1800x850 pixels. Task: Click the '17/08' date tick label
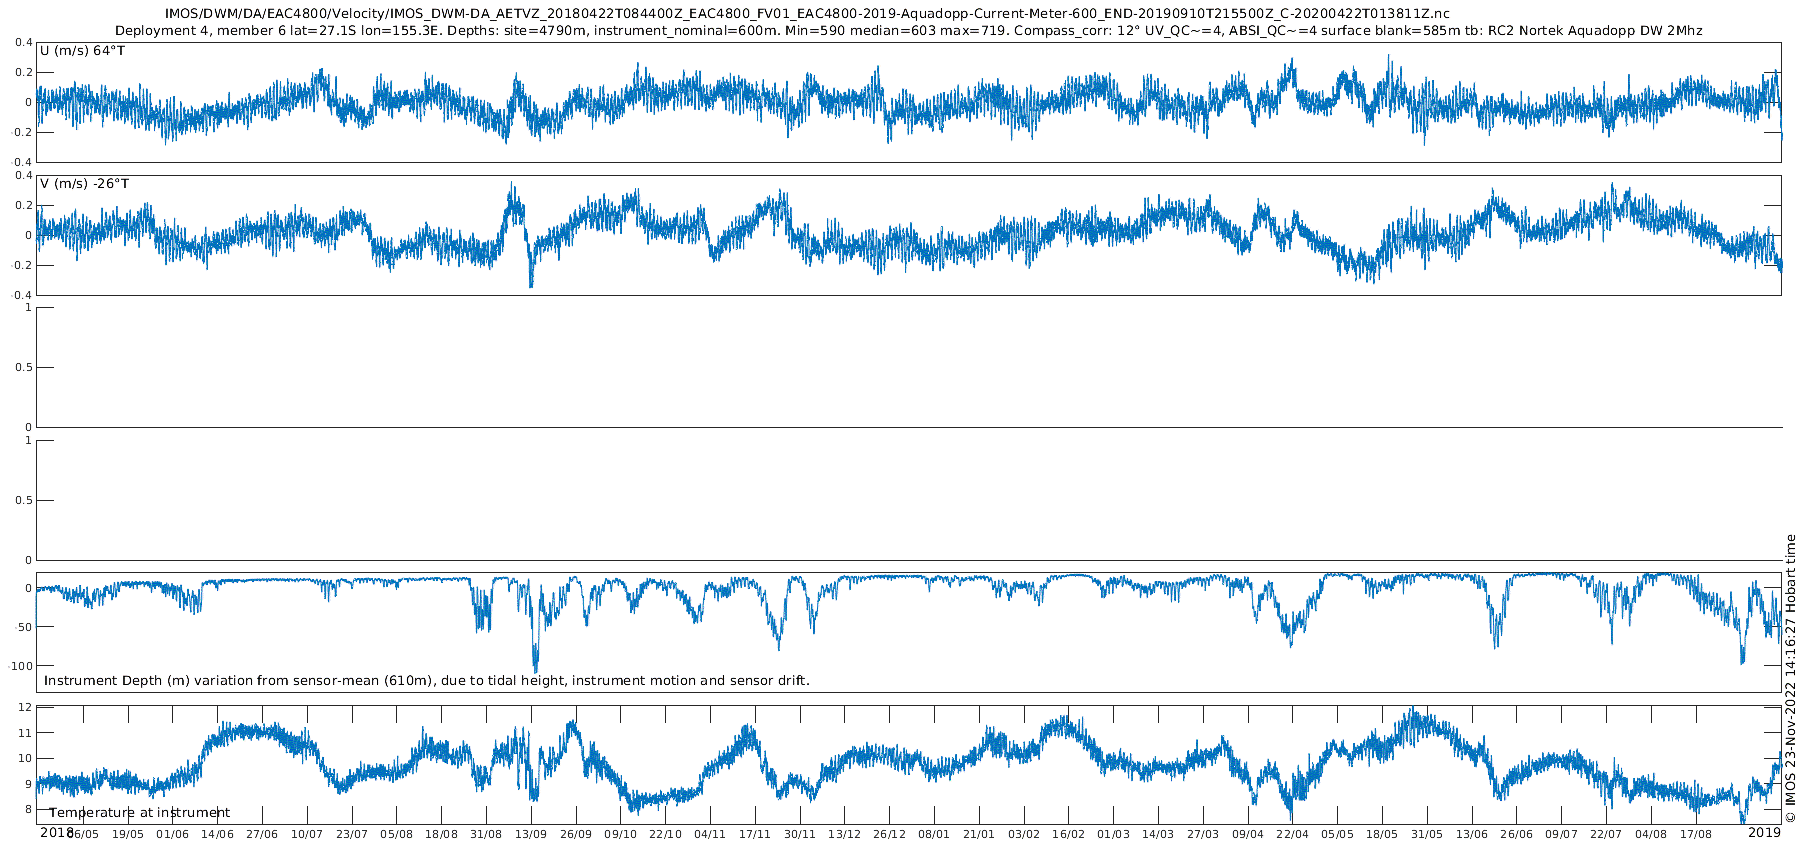click(x=1696, y=834)
